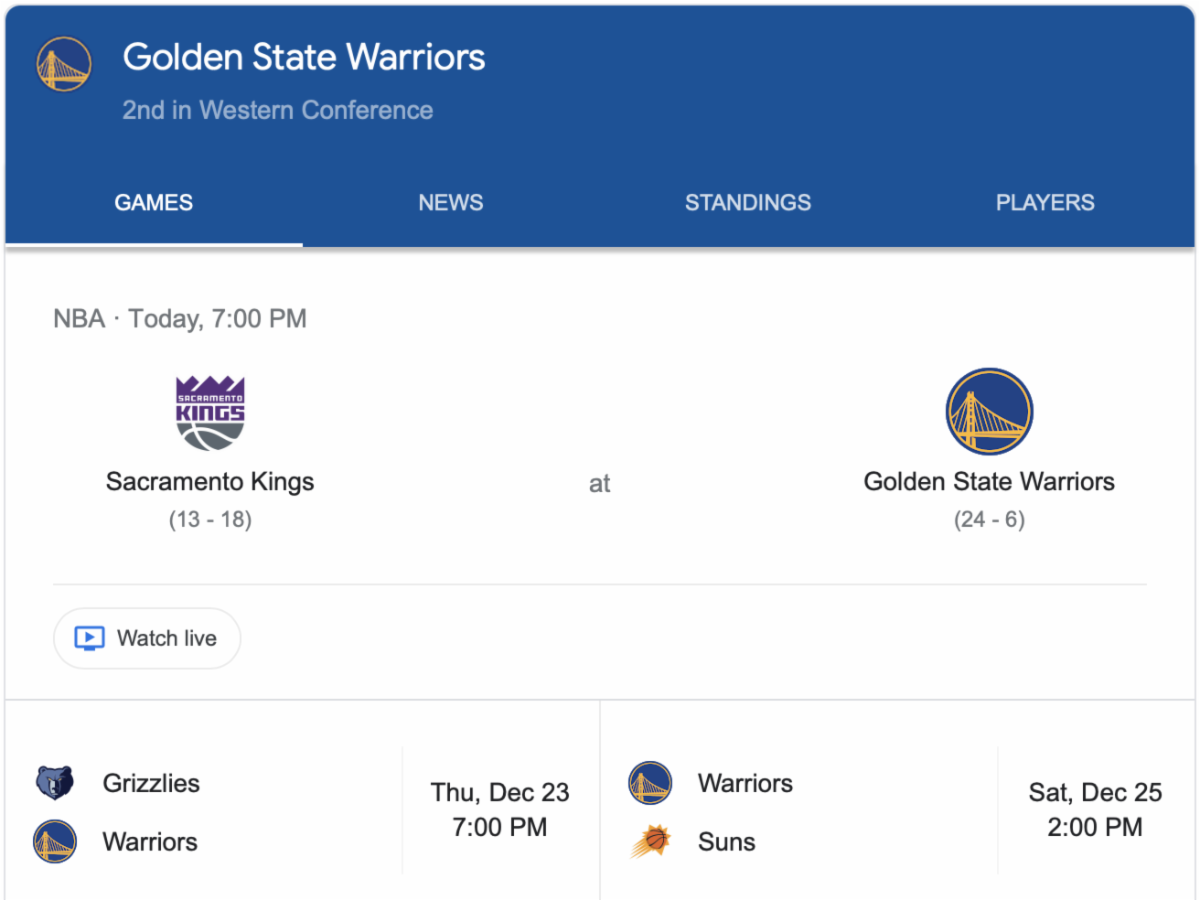Open the Grizzlies game on Thu, Dec 23

point(500,810)
